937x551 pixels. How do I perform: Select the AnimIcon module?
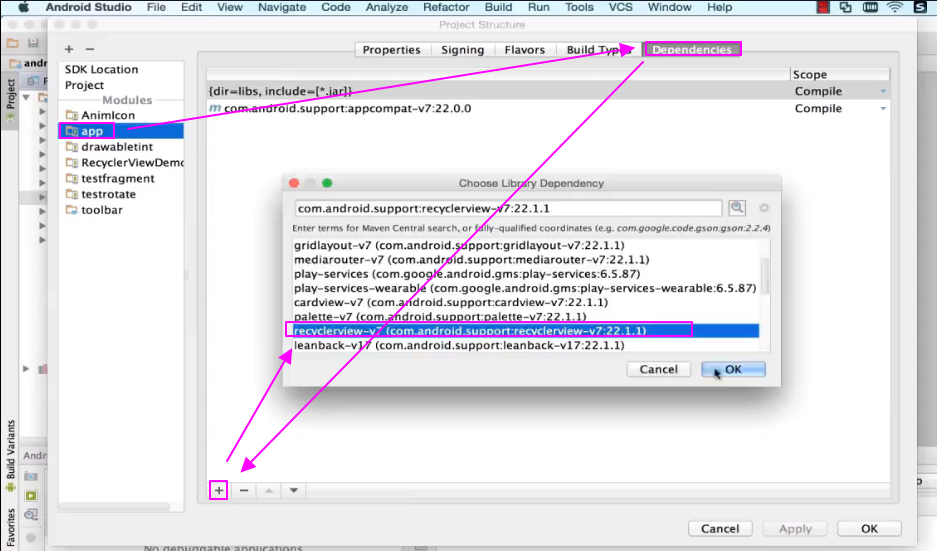click(121, 115)
